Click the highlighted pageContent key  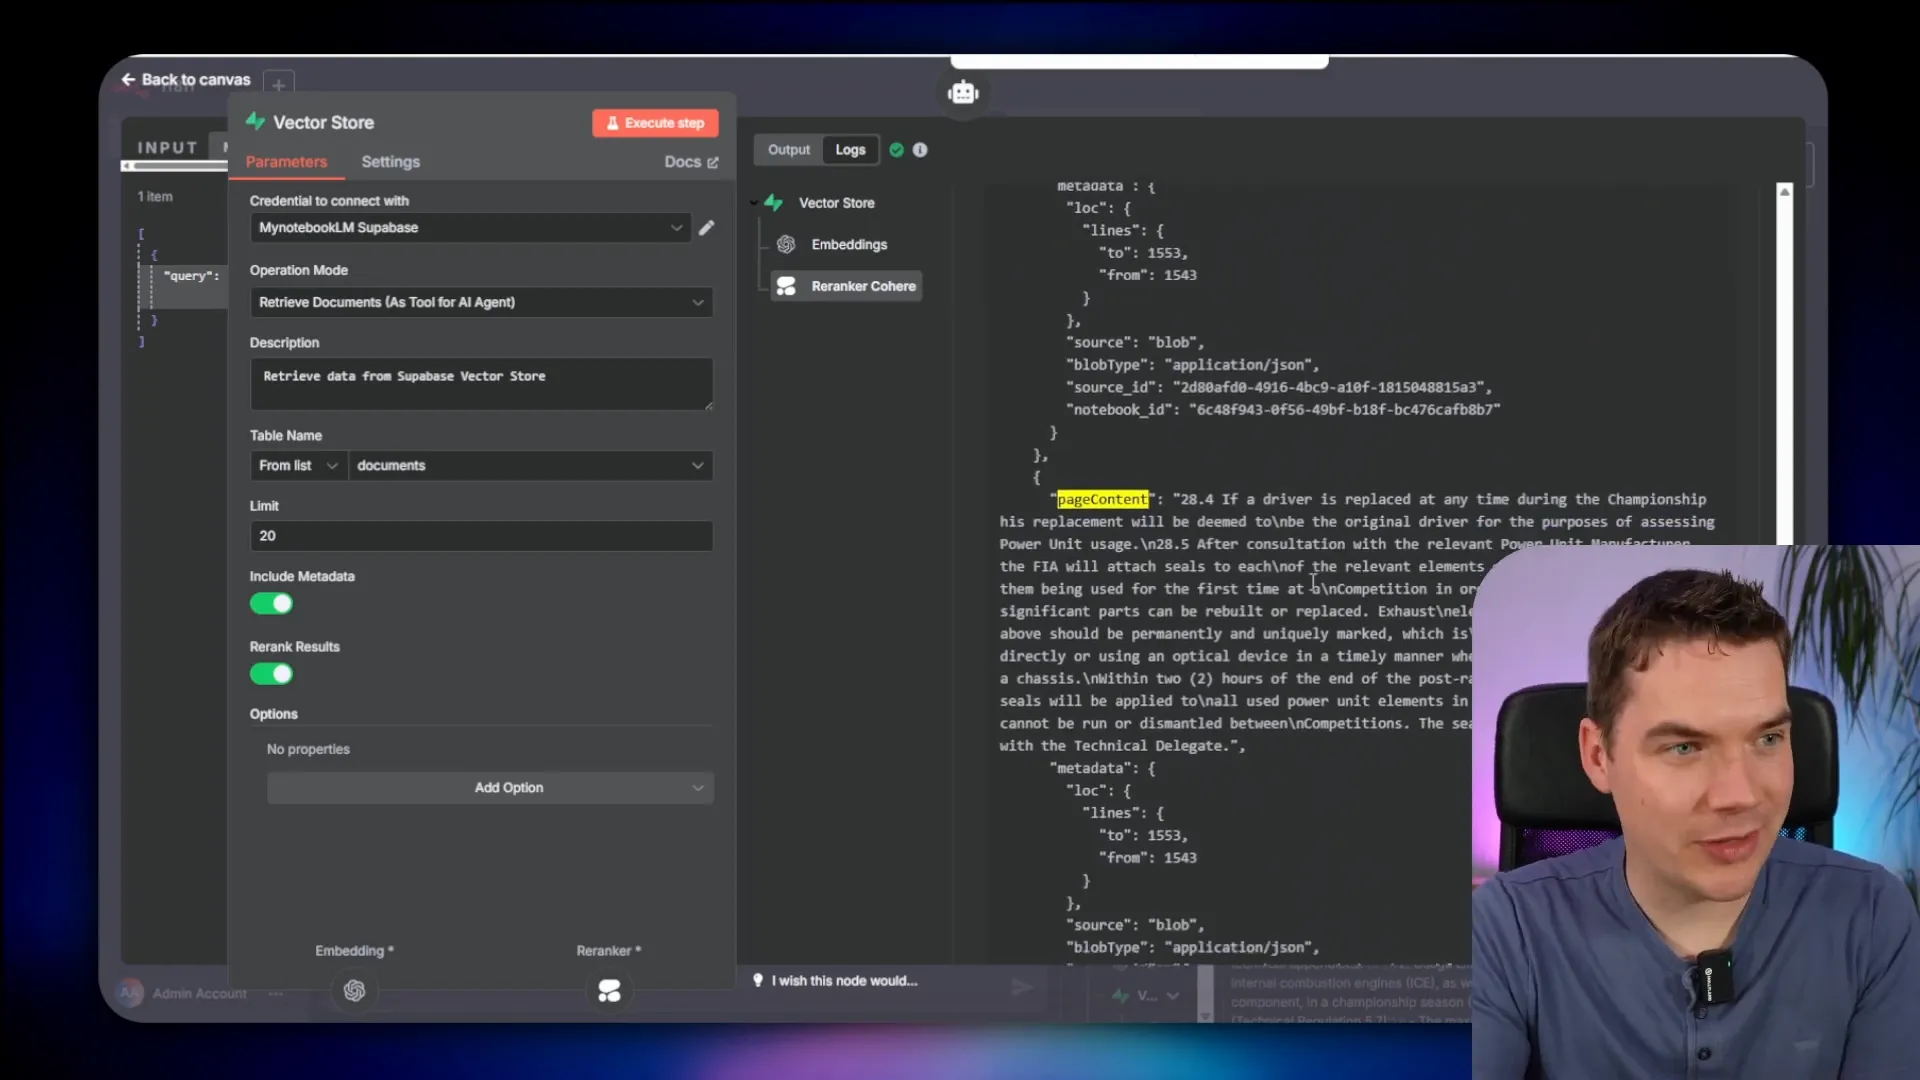coord(1103,499)
